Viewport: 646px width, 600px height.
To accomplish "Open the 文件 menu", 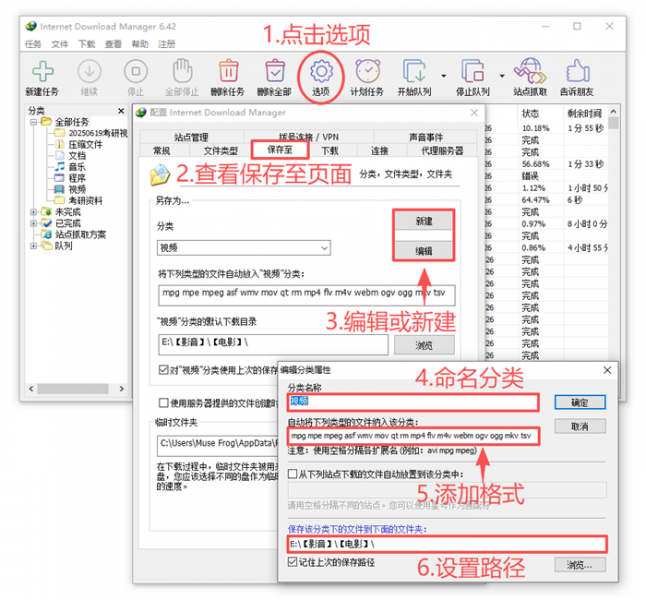I will (x=60, y=44).
